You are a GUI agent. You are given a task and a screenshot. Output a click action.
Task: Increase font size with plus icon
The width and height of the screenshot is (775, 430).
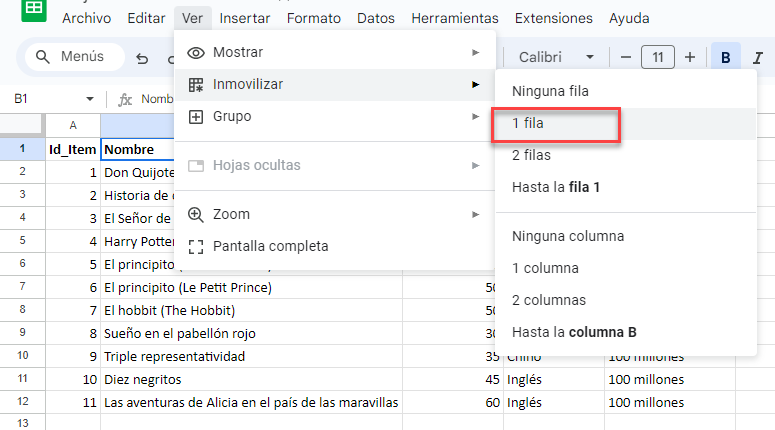(690, 57)
